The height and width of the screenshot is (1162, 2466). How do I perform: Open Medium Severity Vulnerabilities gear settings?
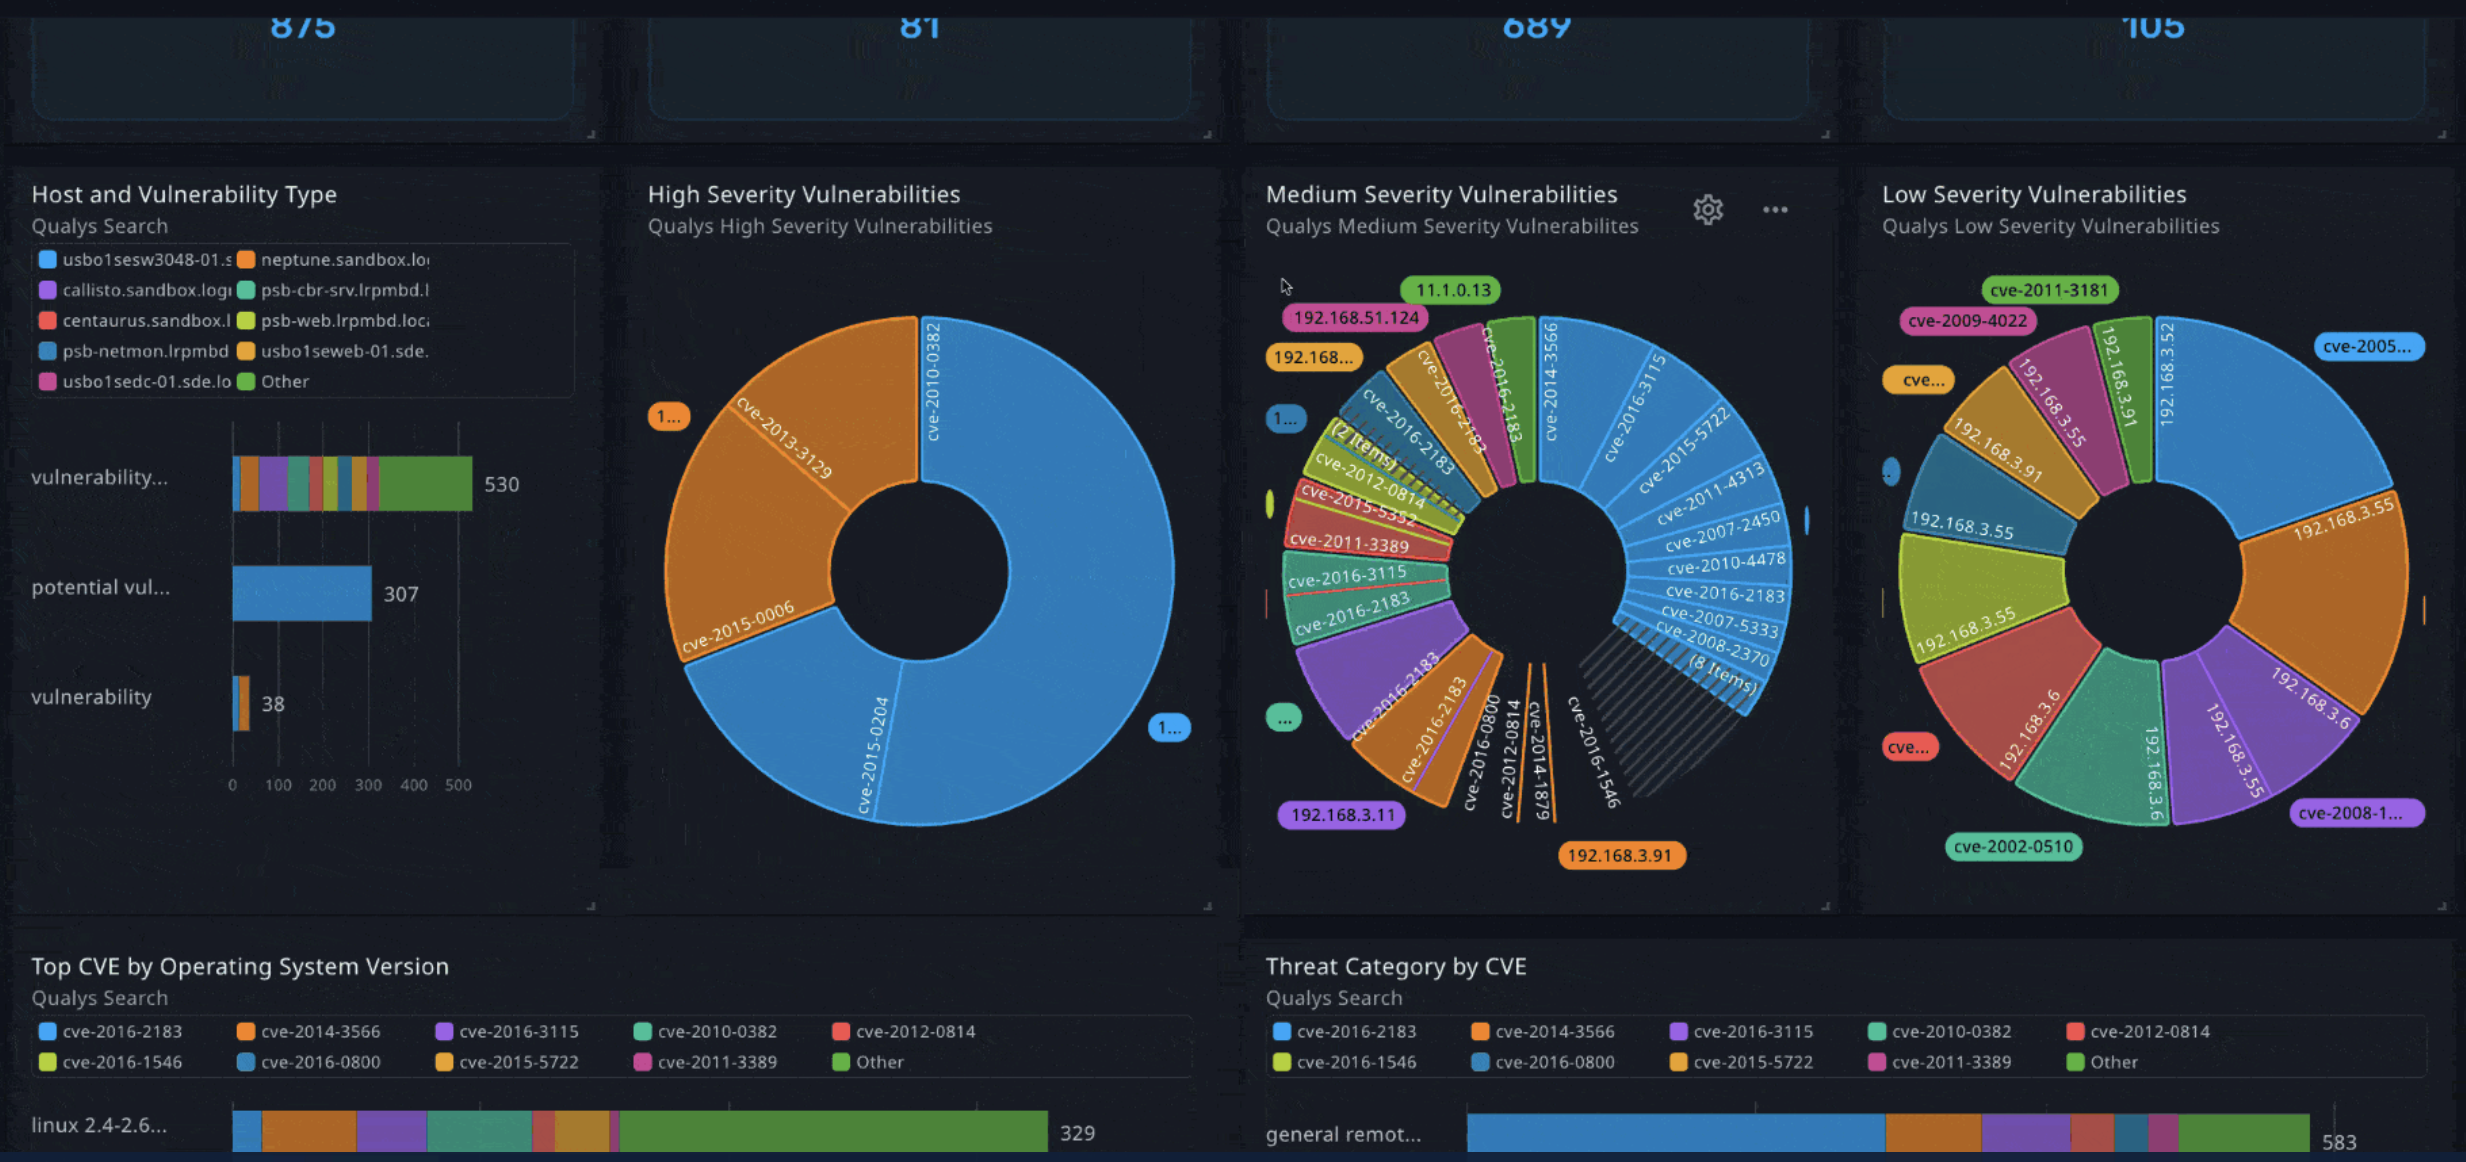(1708, 209)
